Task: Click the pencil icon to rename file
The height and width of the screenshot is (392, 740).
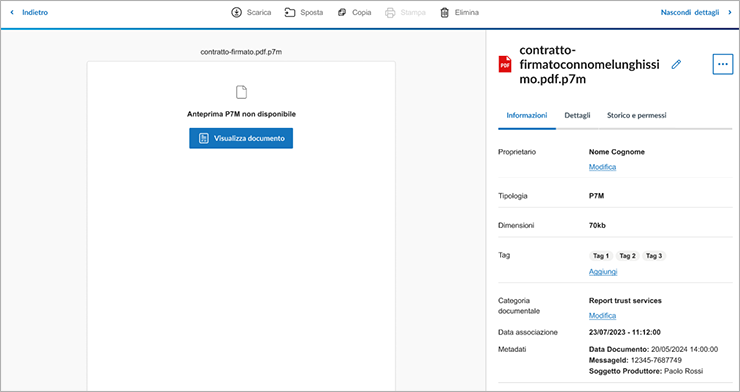Action: [676, 65]
